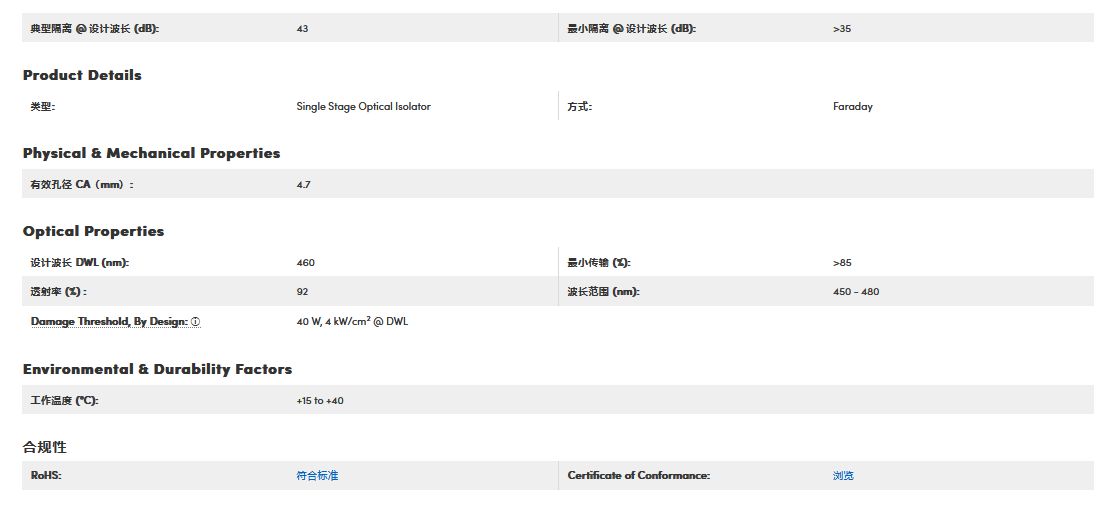
Task: Click the Optical Properties heading
Action: (x=93, y=231)
